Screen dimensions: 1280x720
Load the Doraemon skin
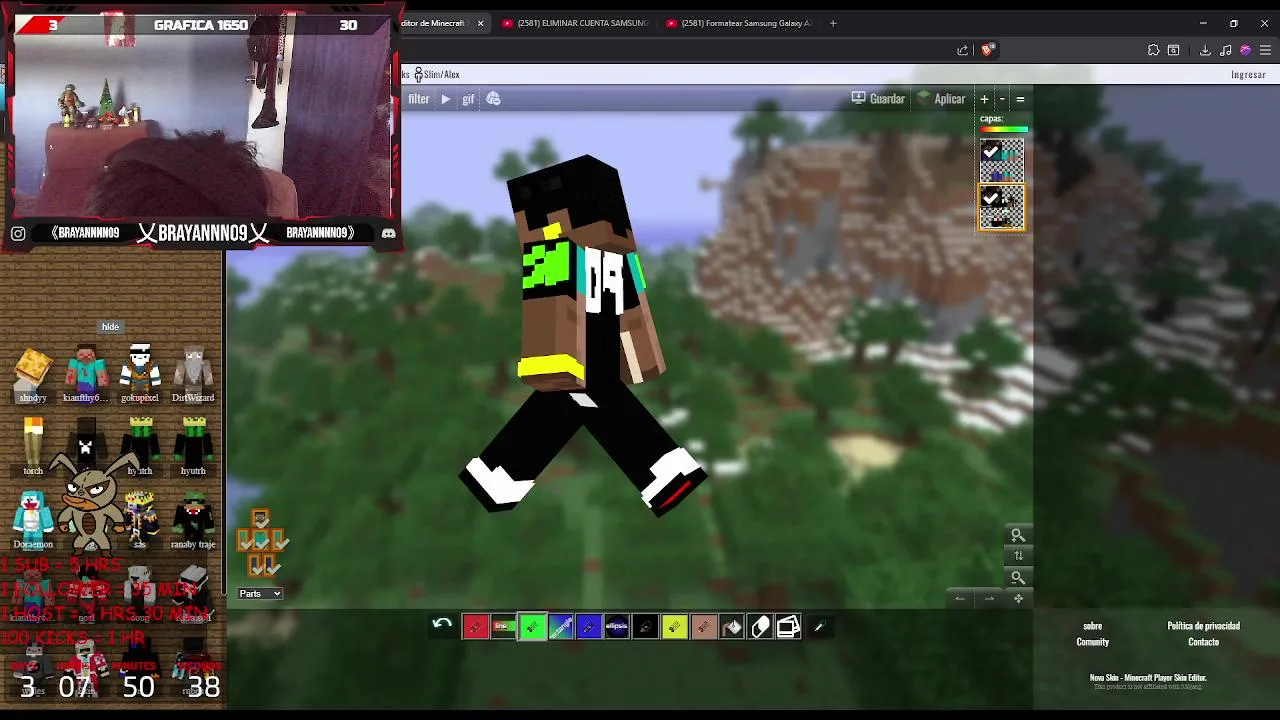point(33,520)
